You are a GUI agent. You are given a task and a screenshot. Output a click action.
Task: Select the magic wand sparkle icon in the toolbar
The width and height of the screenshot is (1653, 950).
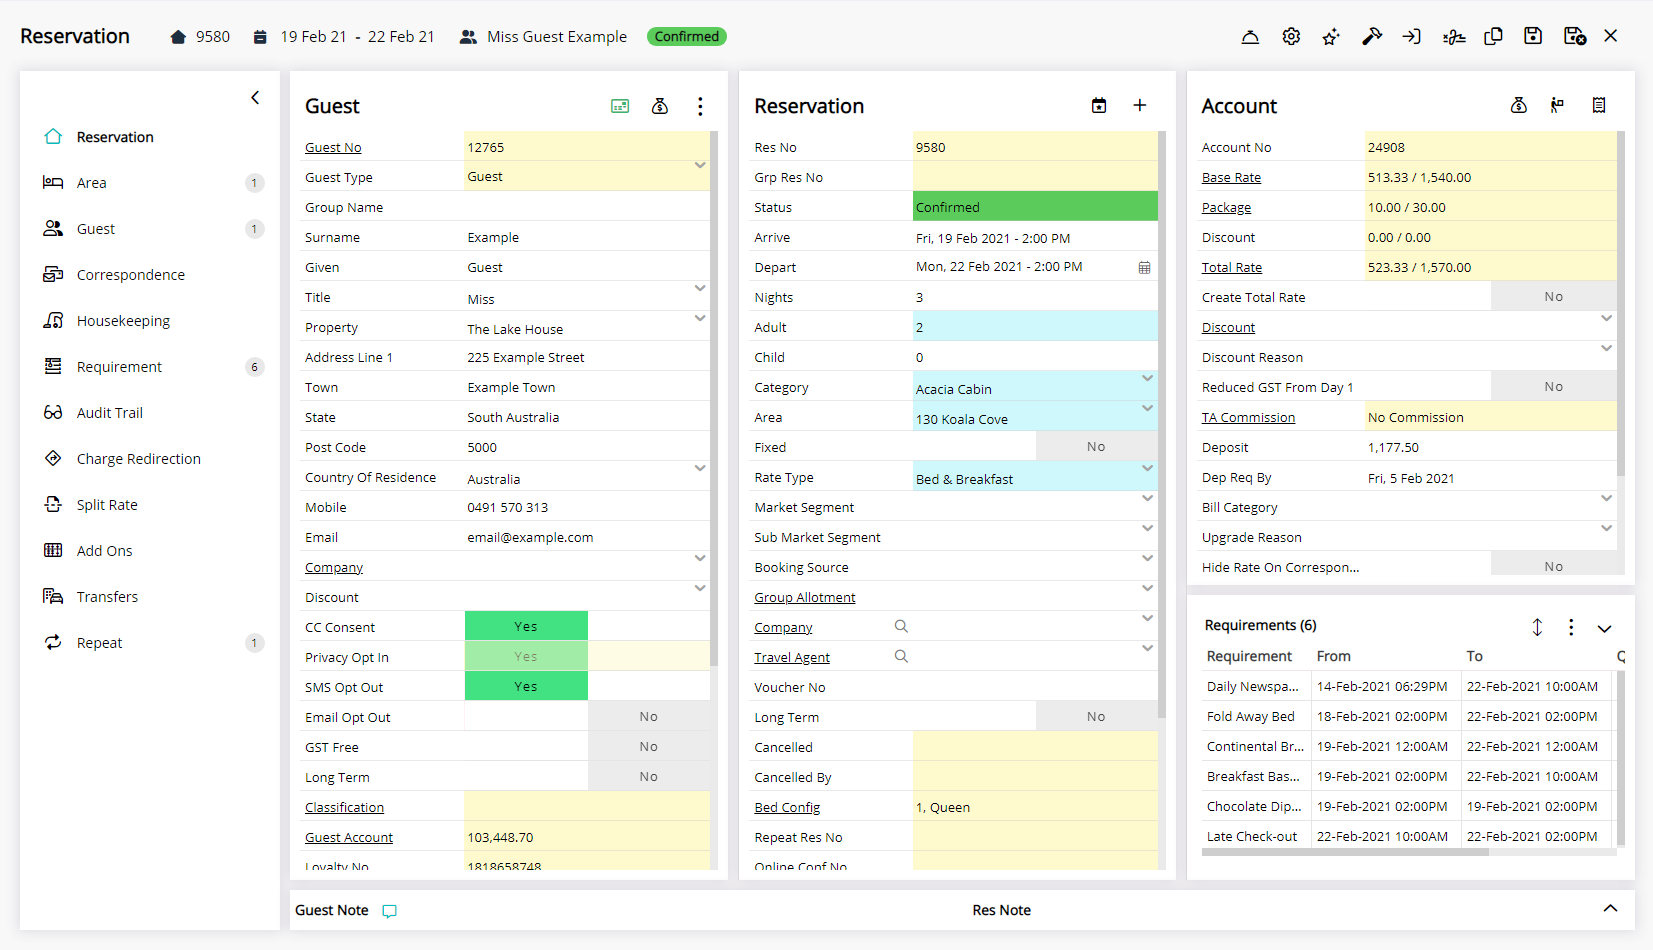[1331, 36]
